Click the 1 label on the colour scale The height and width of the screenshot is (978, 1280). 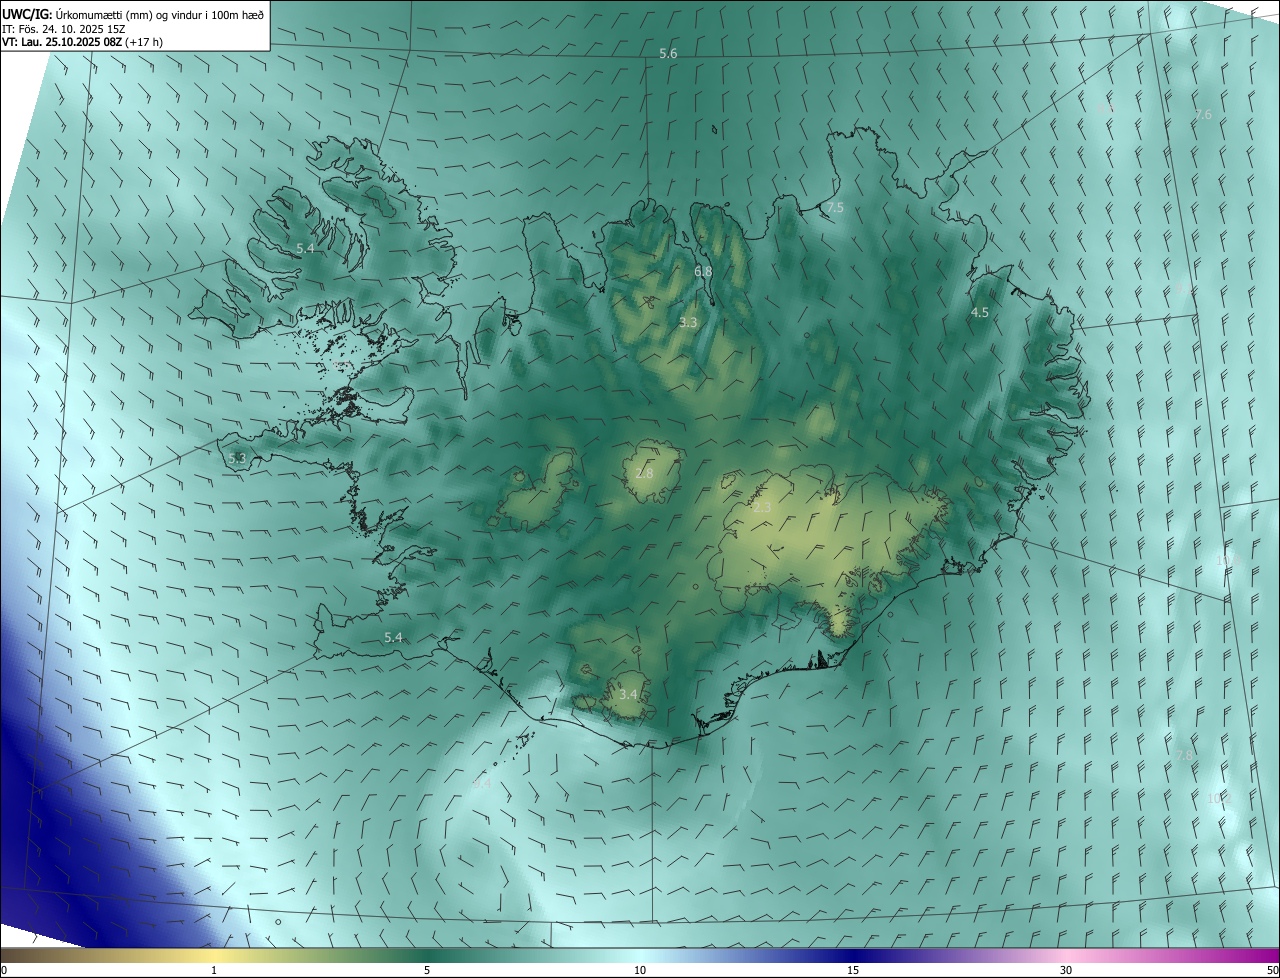214,971
